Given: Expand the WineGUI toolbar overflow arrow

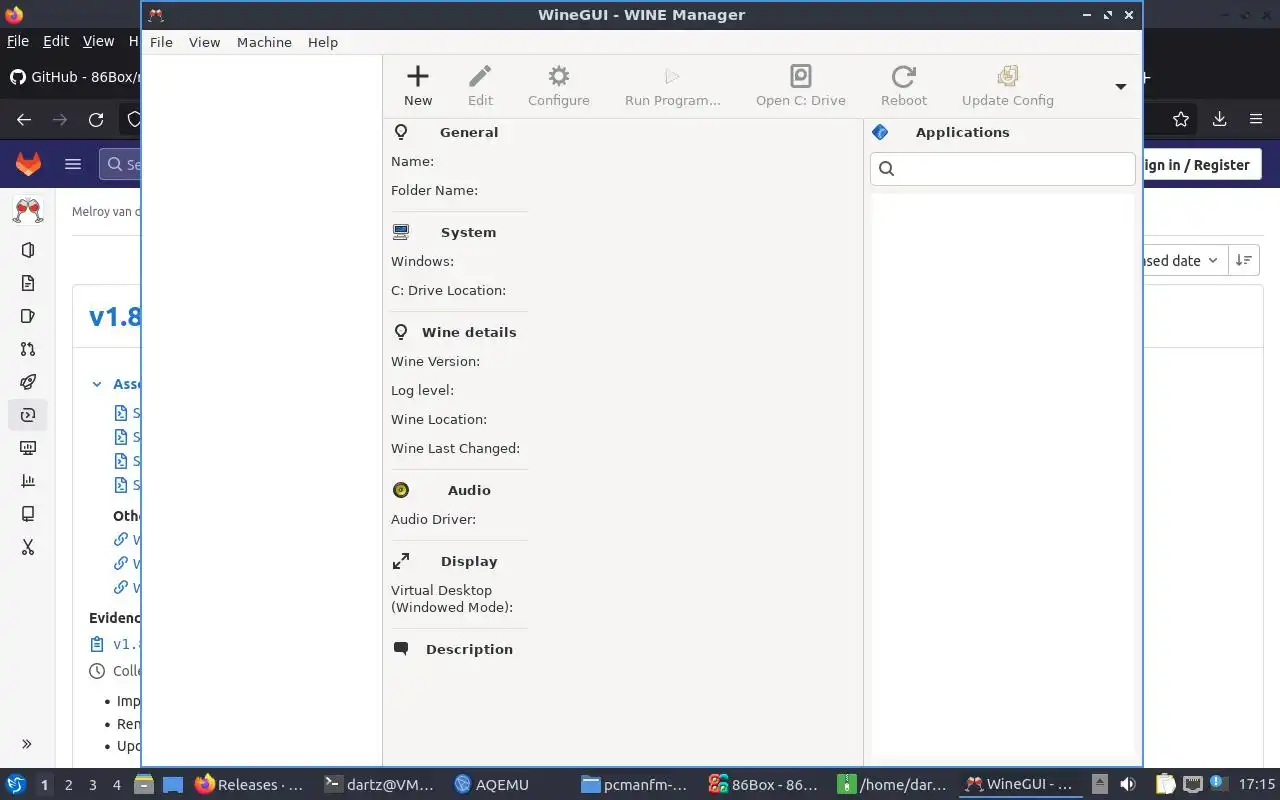Looking at the screenshot, I should (x=1121, y=86).
